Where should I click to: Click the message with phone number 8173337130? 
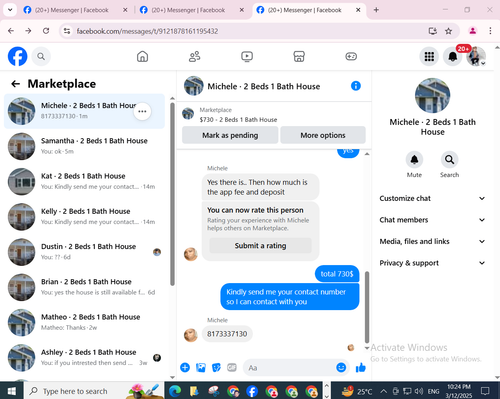coord(227,334)
